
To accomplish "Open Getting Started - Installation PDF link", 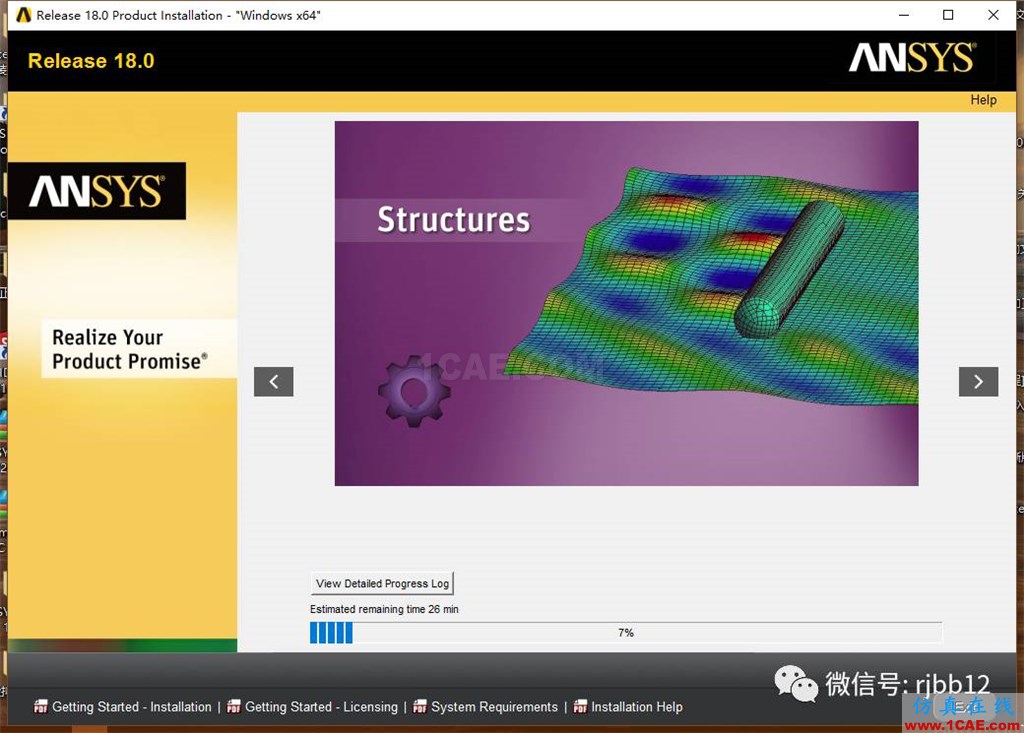I will [132, 707].
